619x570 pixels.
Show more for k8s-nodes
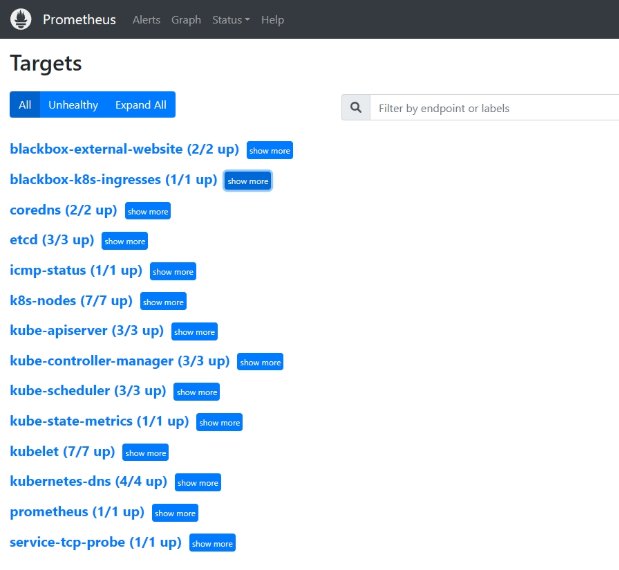point(163,302)
